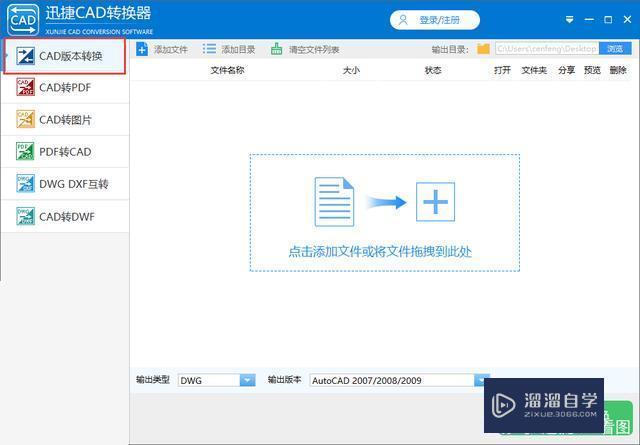Click the output directory path field

tap(547, 49)
